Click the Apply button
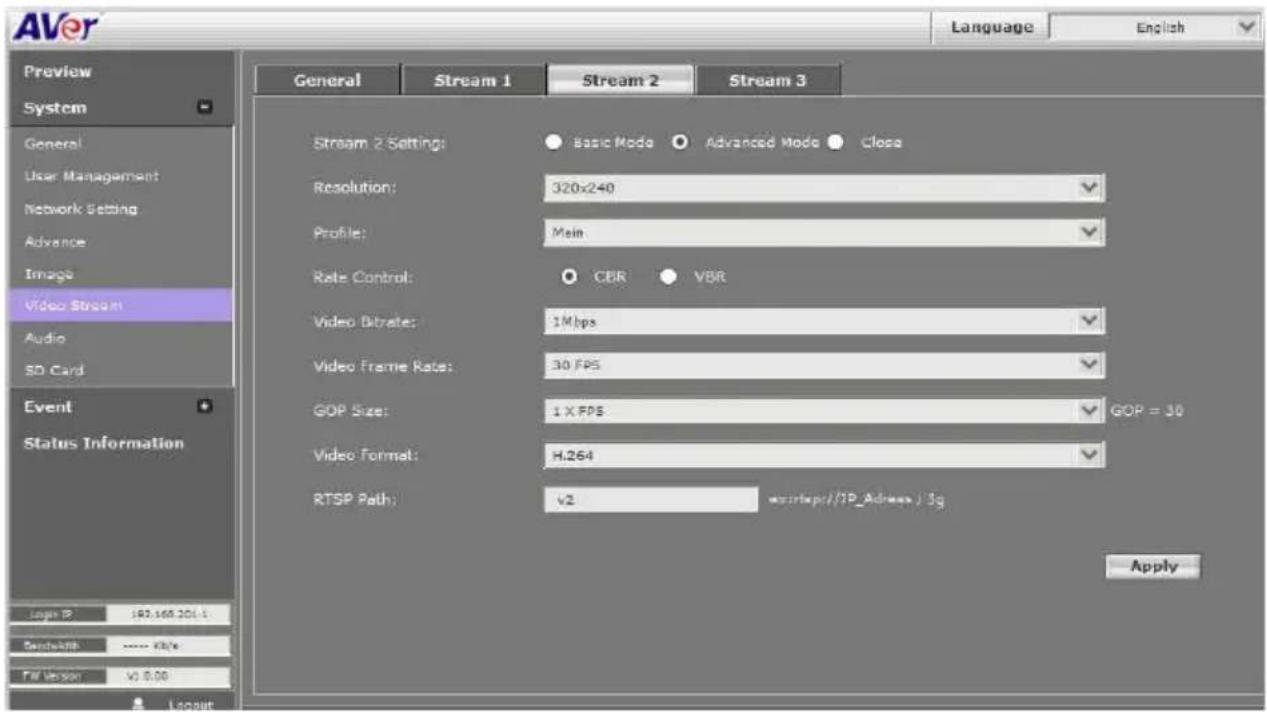This screenshot has width=1267, height=712. pos(1153,566)
